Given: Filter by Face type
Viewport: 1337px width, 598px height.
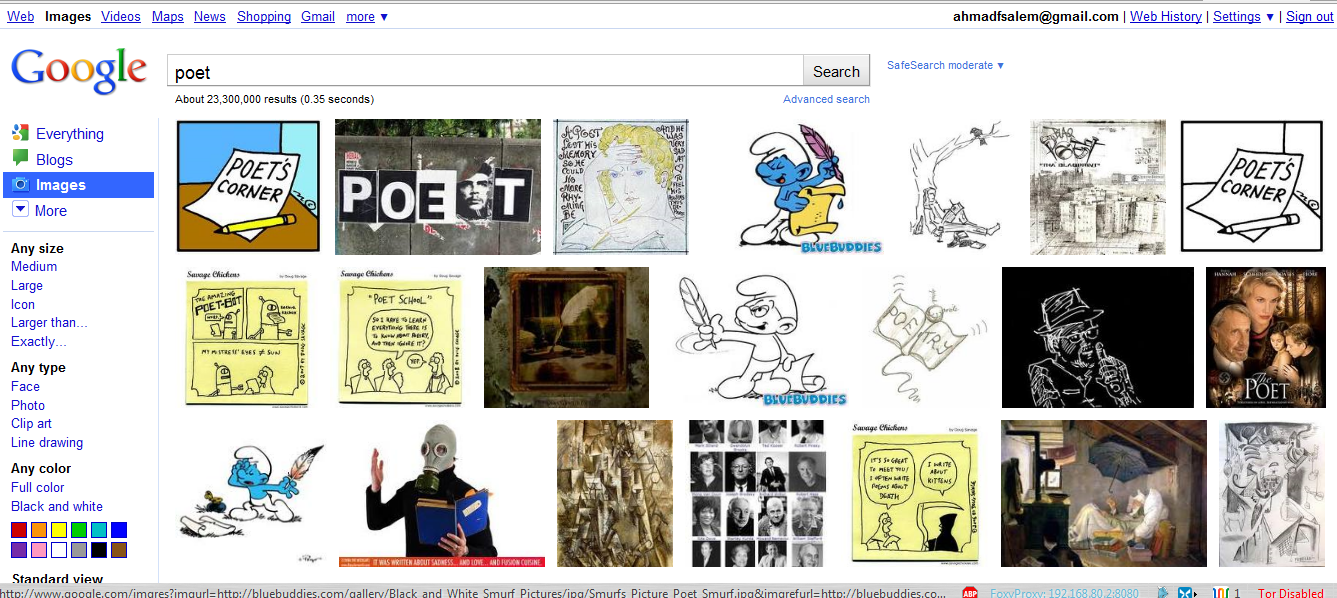Looking at the screenshot, I should point(26,386).
